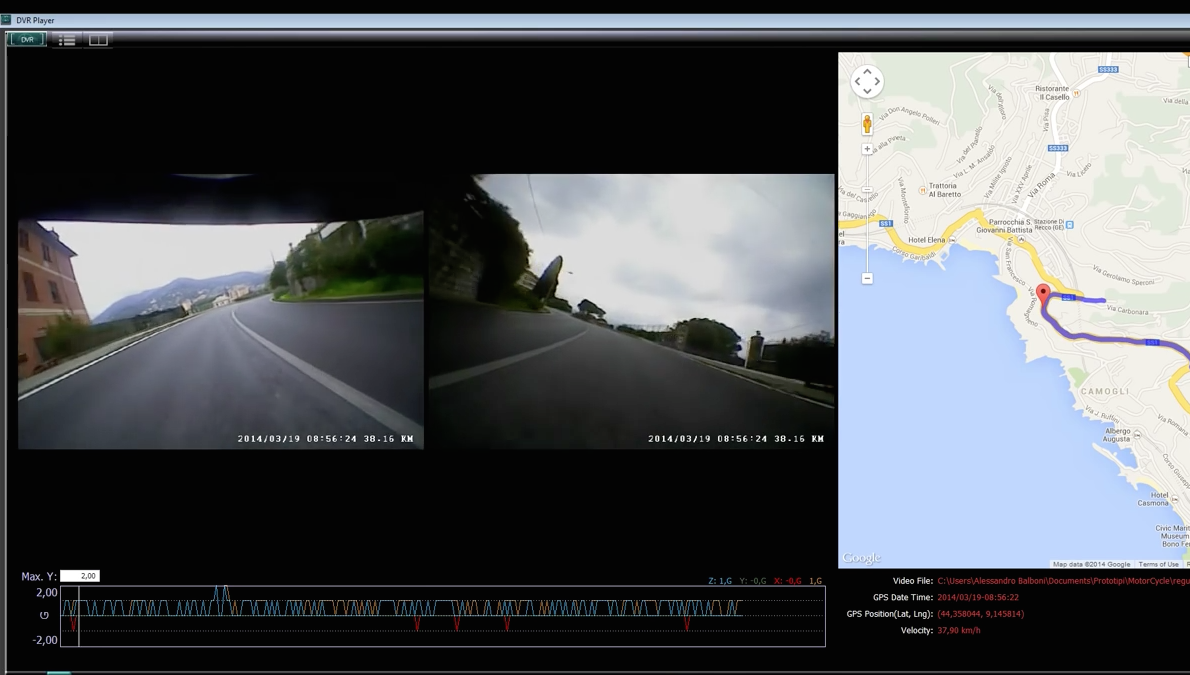
Task: Click the Hotel Elena map marker
Action: [x=951, y=240]
